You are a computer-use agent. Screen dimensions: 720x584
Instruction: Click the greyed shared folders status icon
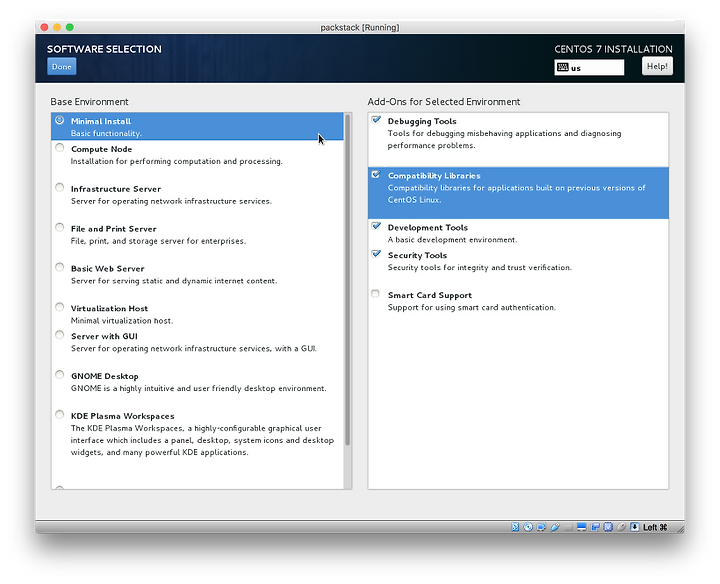tap(568, 527)
